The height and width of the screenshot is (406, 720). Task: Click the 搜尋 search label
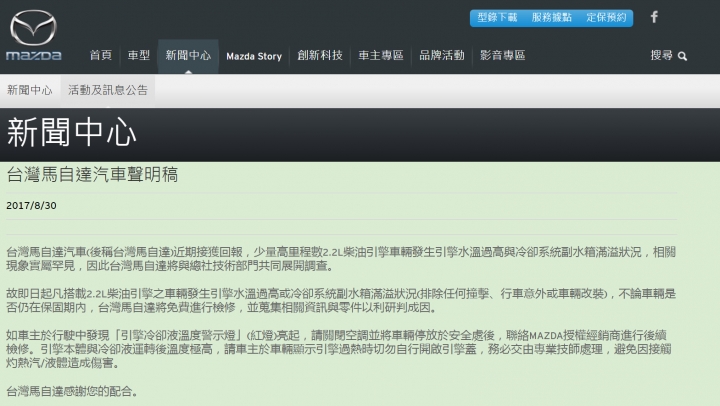[x=662, y=56]
